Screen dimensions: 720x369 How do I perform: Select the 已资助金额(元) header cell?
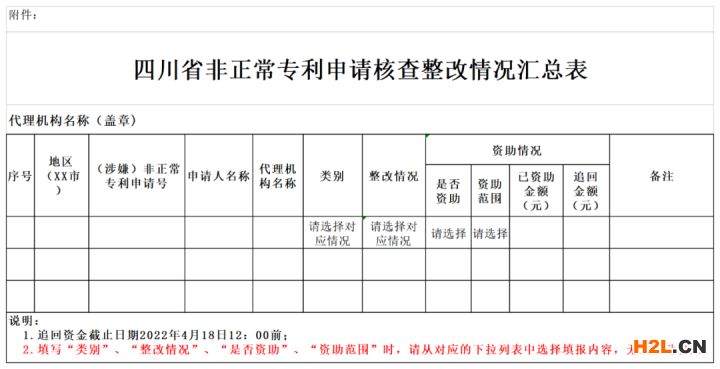(536, 190)
